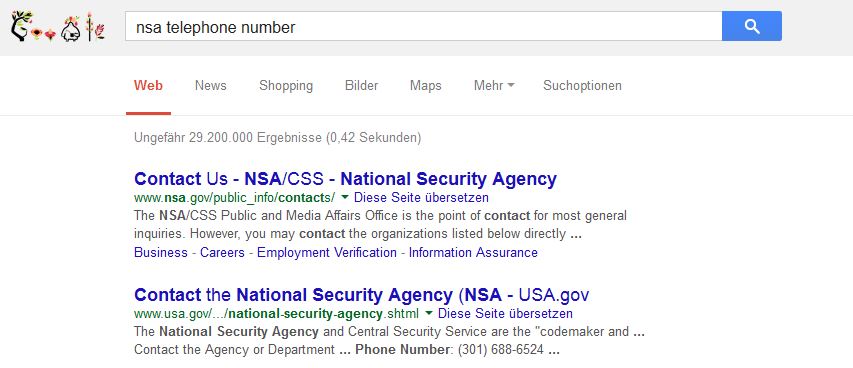This screenshot has width=853, height=368.
Task: Open the Information Assurance sitelink
Action: coord(473,253)
